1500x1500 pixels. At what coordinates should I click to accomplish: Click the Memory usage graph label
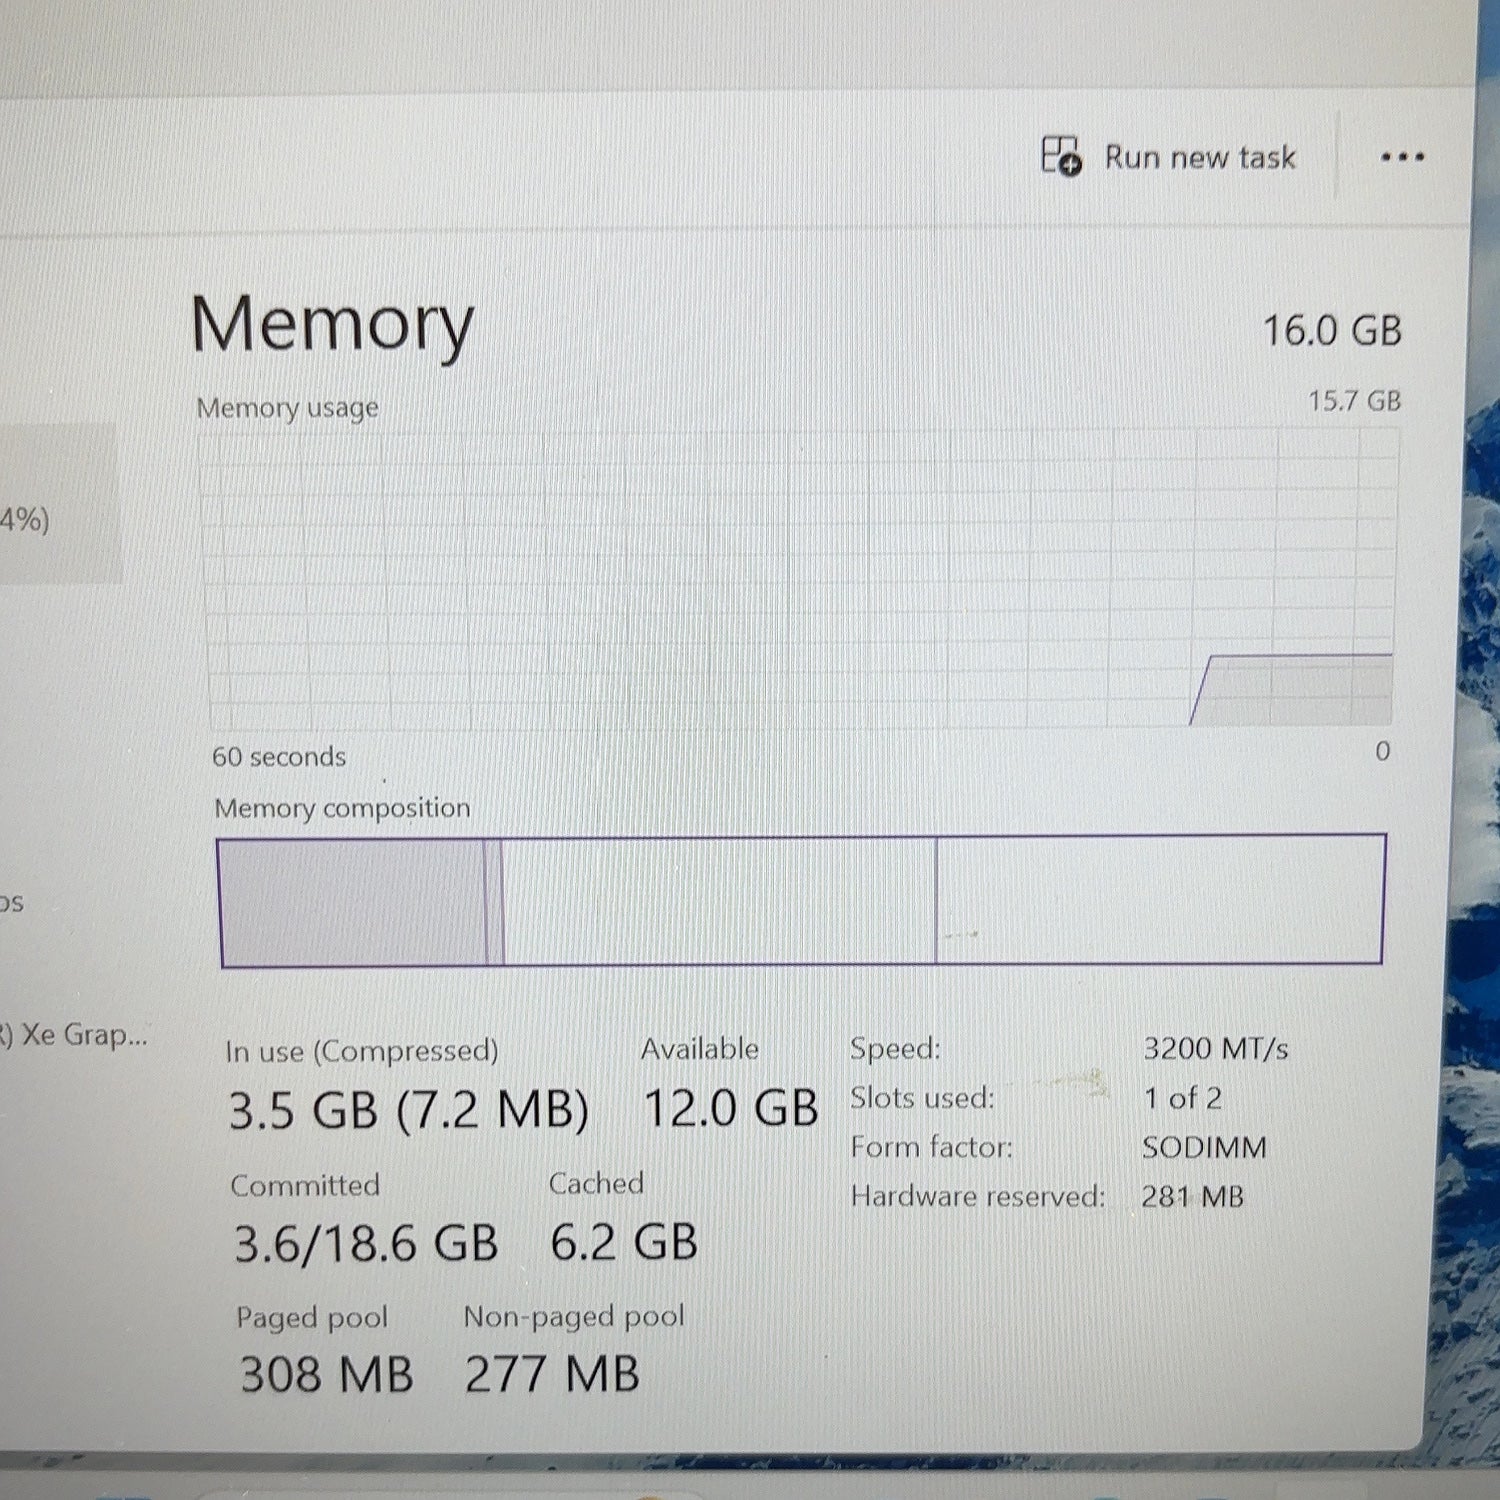[x=288, y=408]
